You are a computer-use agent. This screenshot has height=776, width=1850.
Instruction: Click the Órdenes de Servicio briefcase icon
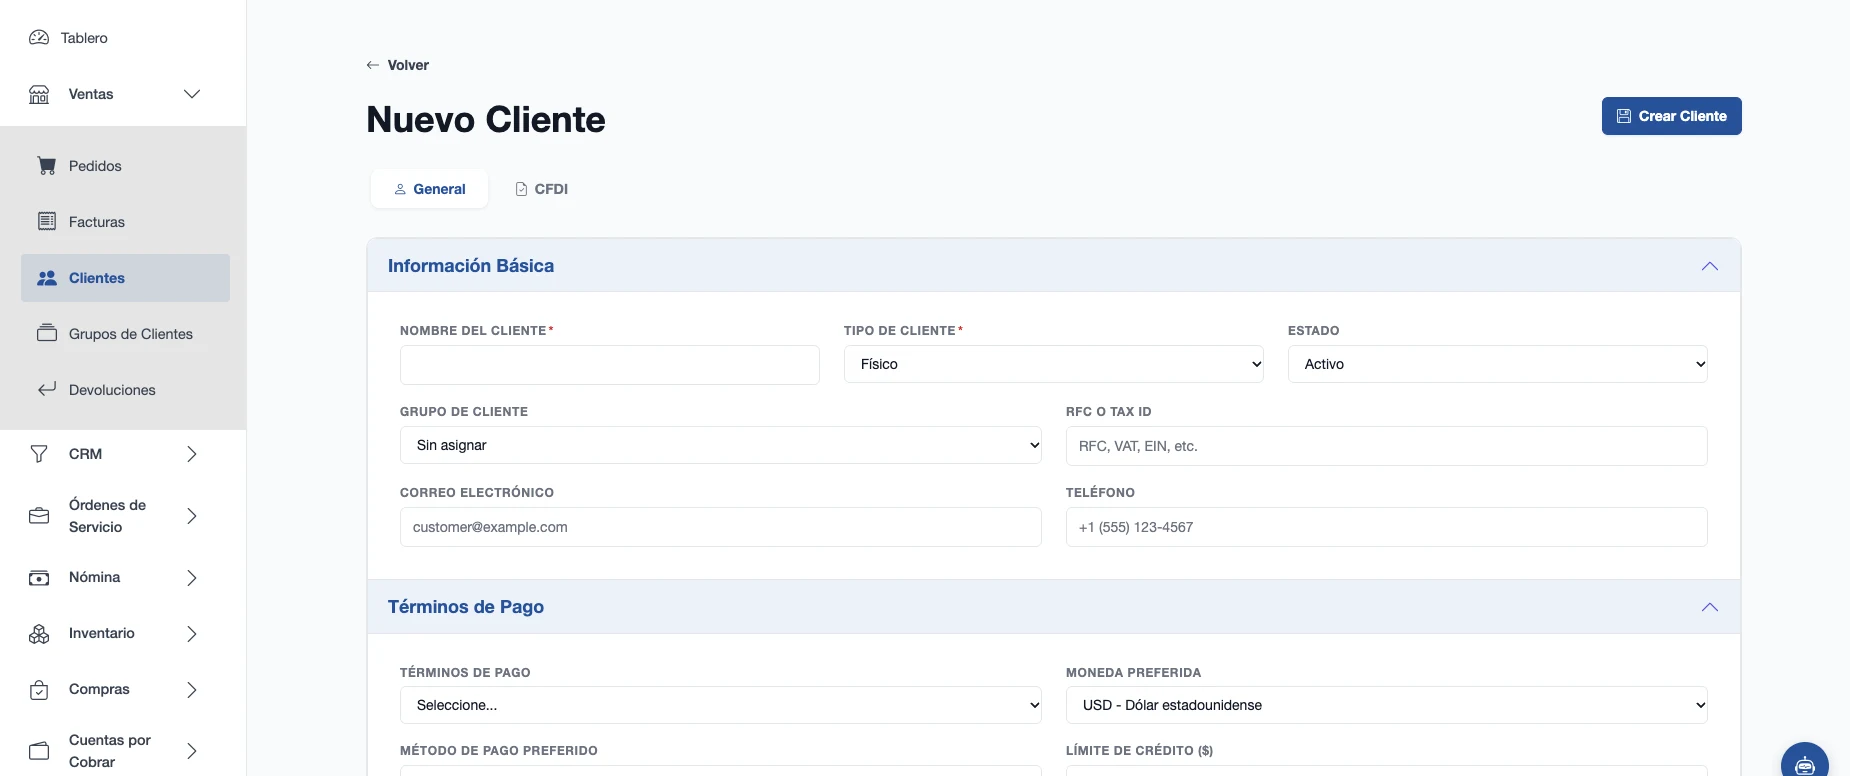pos(39,516)
